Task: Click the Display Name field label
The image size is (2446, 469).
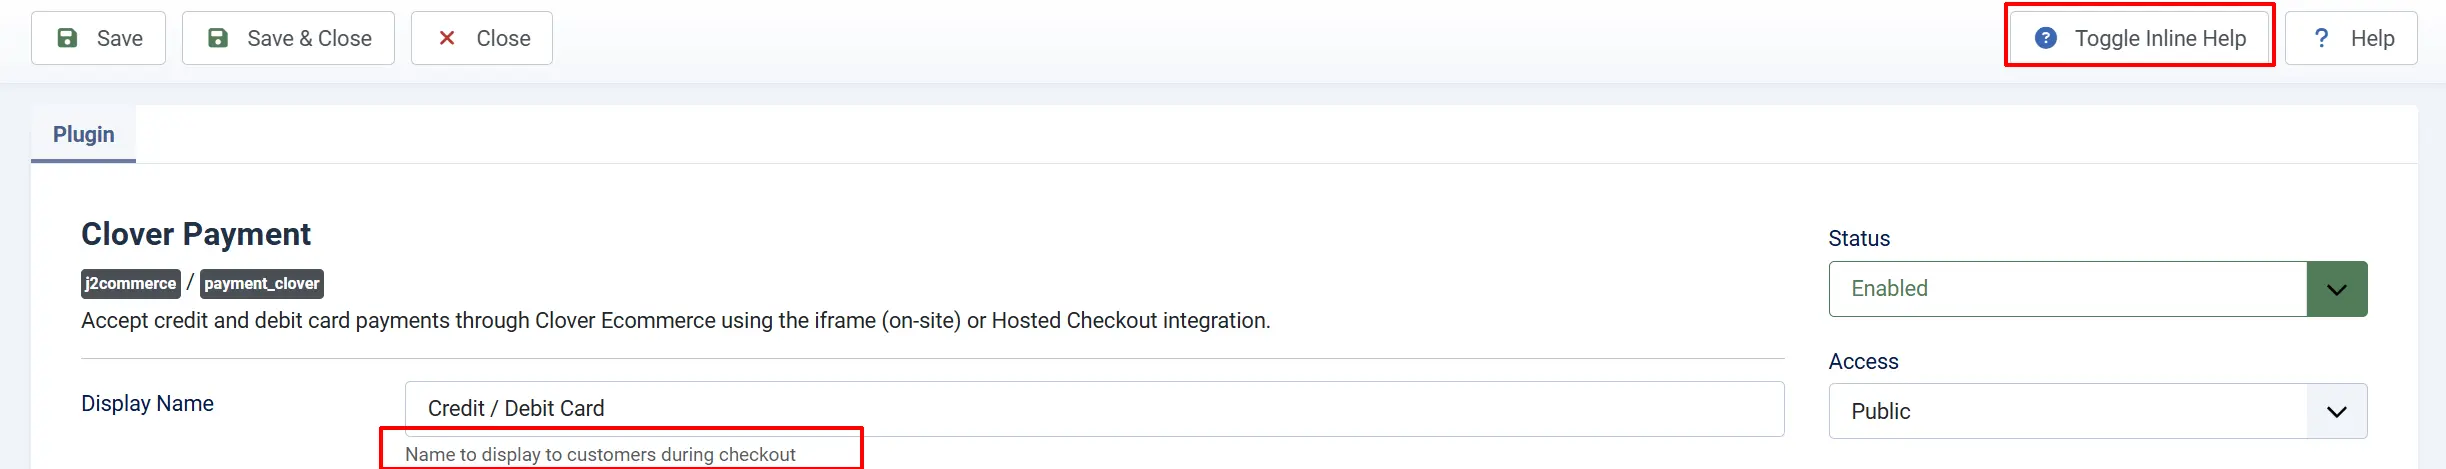Action: (x=147, y=403)
